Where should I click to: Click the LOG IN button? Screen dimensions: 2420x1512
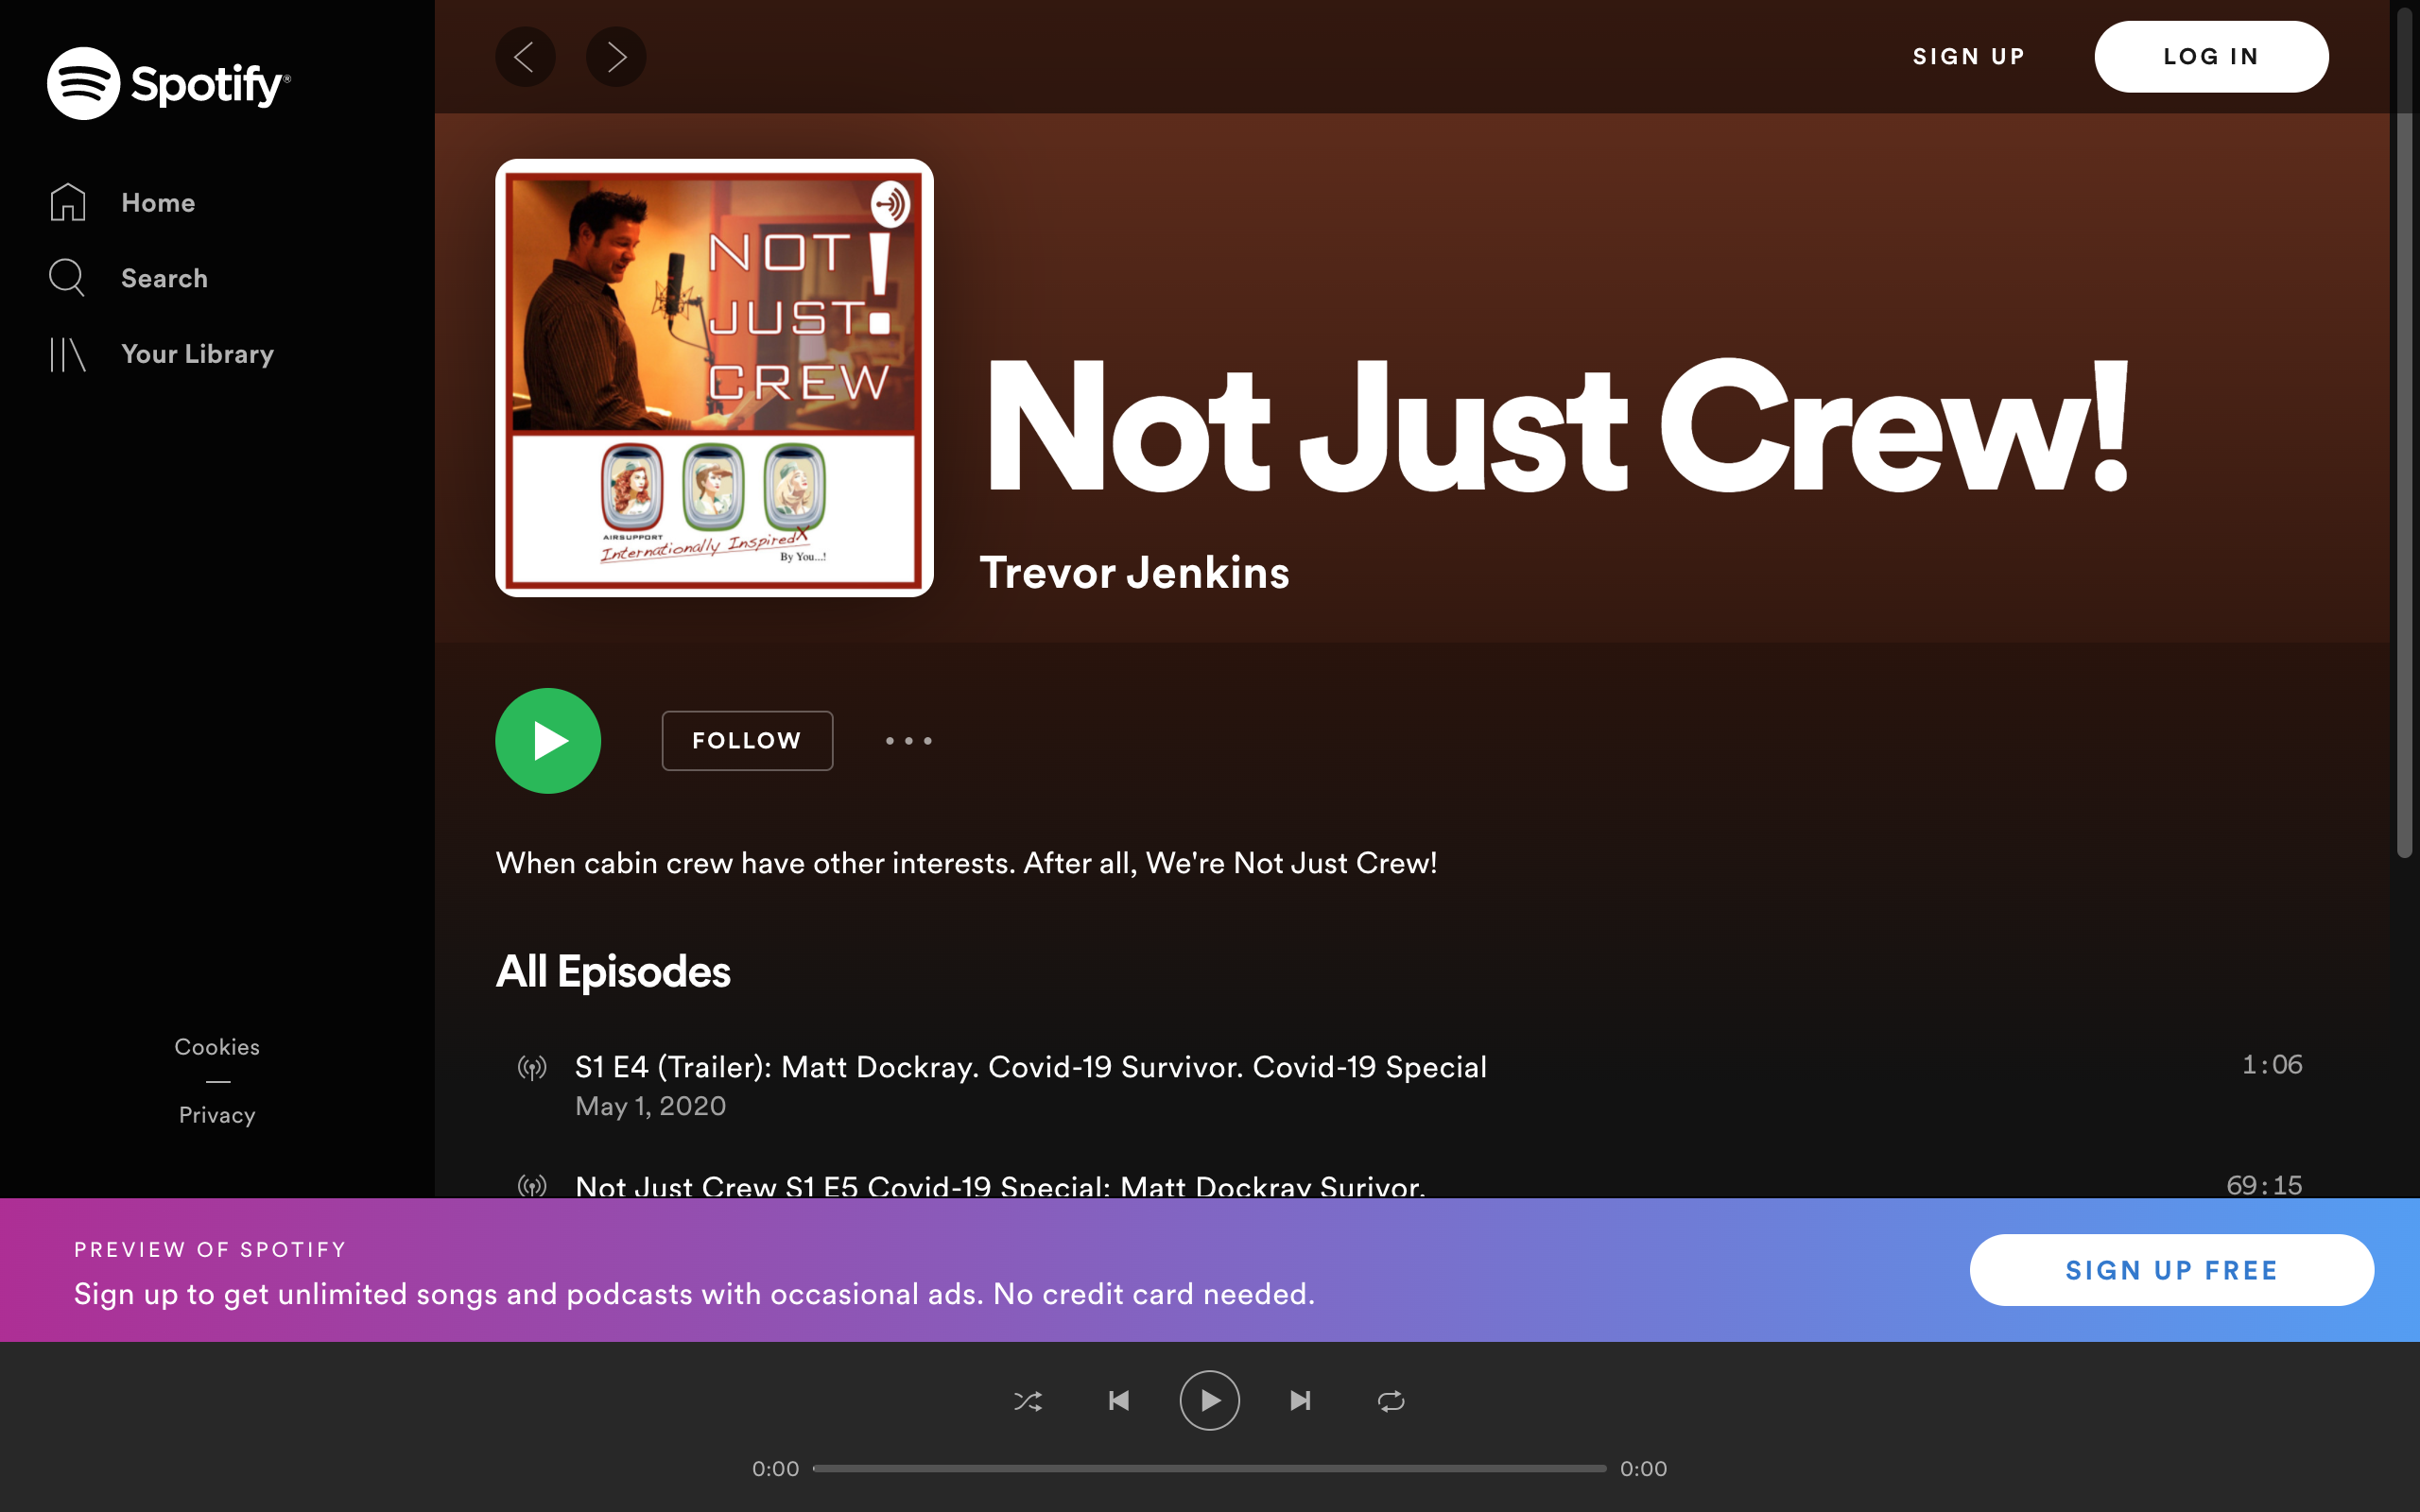tap(2211, 57)
